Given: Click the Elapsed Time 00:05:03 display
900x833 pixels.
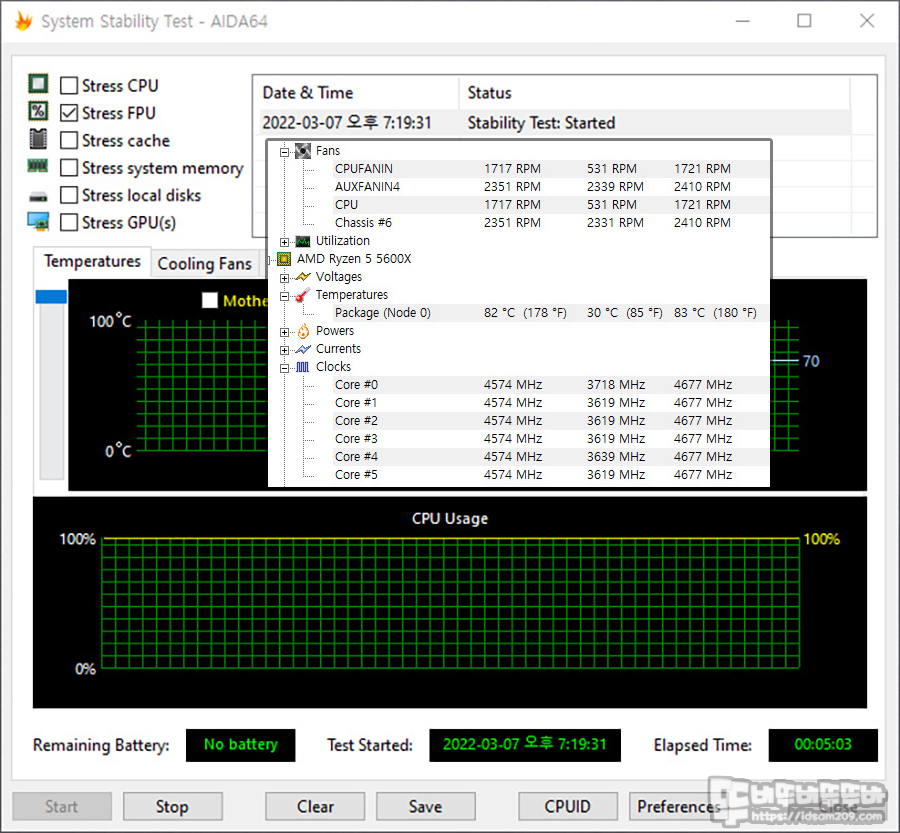Looking at the screenshot, I should [823, 745].
